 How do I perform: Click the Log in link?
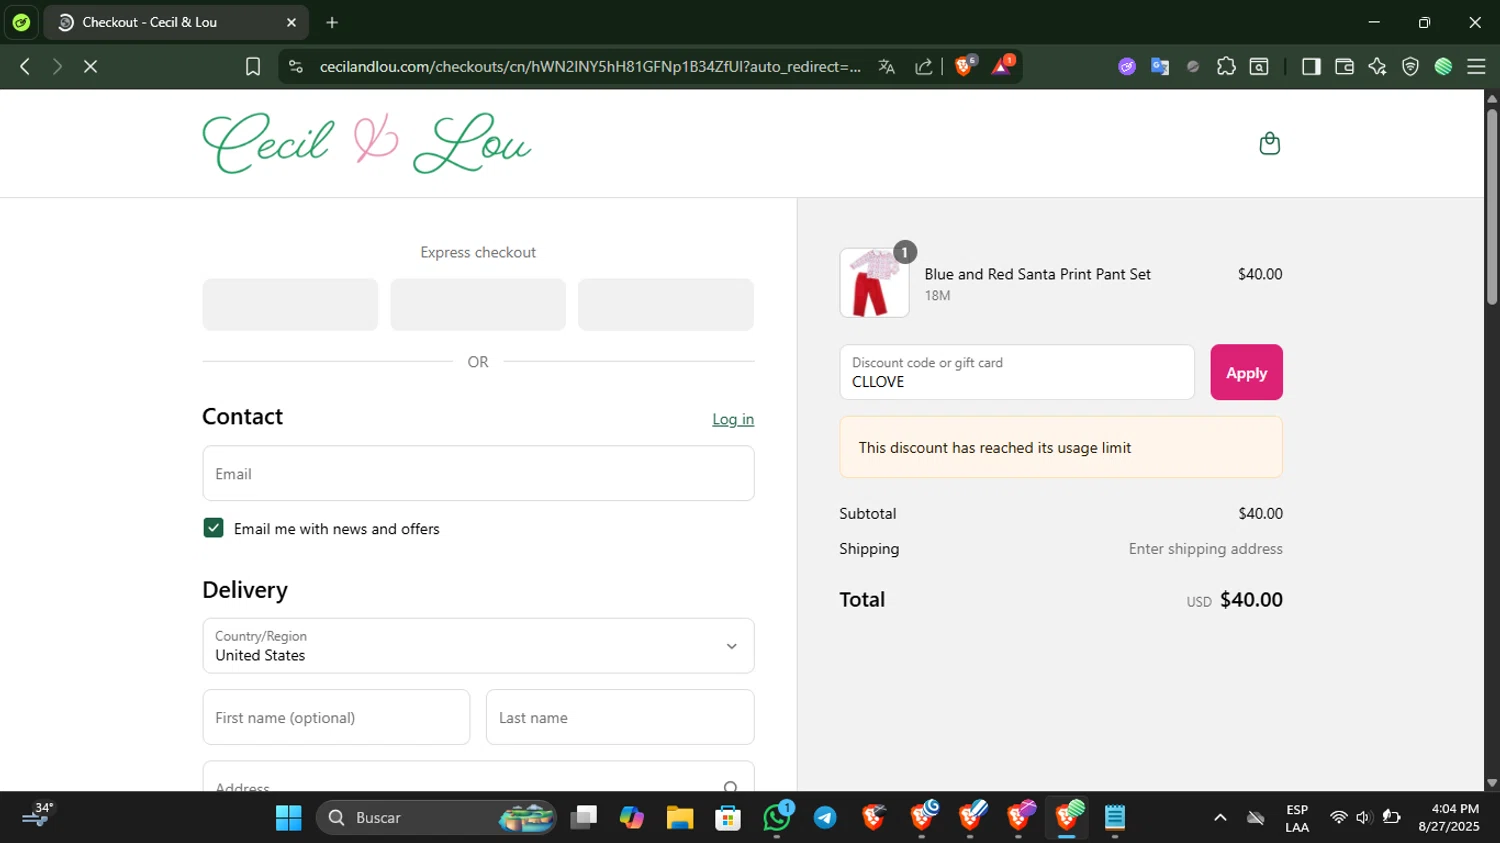click(x=733, y=419)
